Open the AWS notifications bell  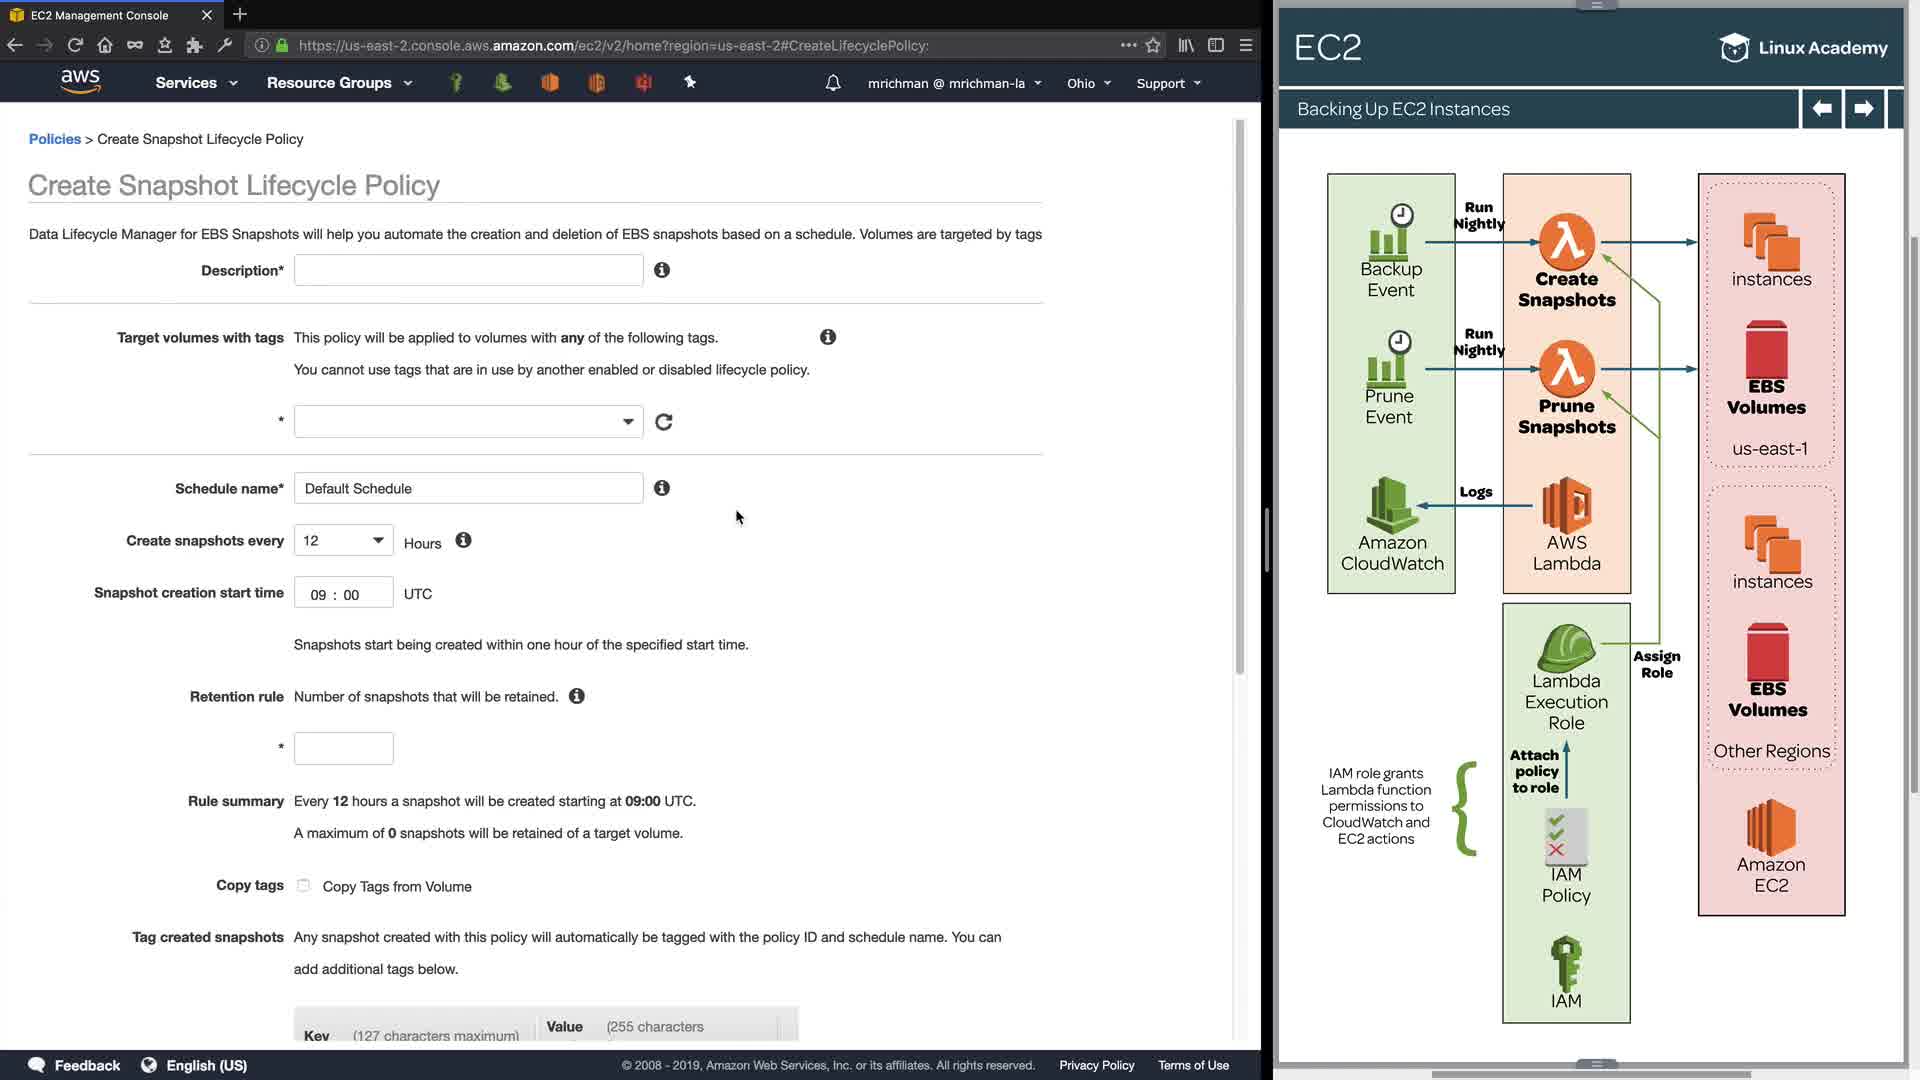[x=833, y=83]
